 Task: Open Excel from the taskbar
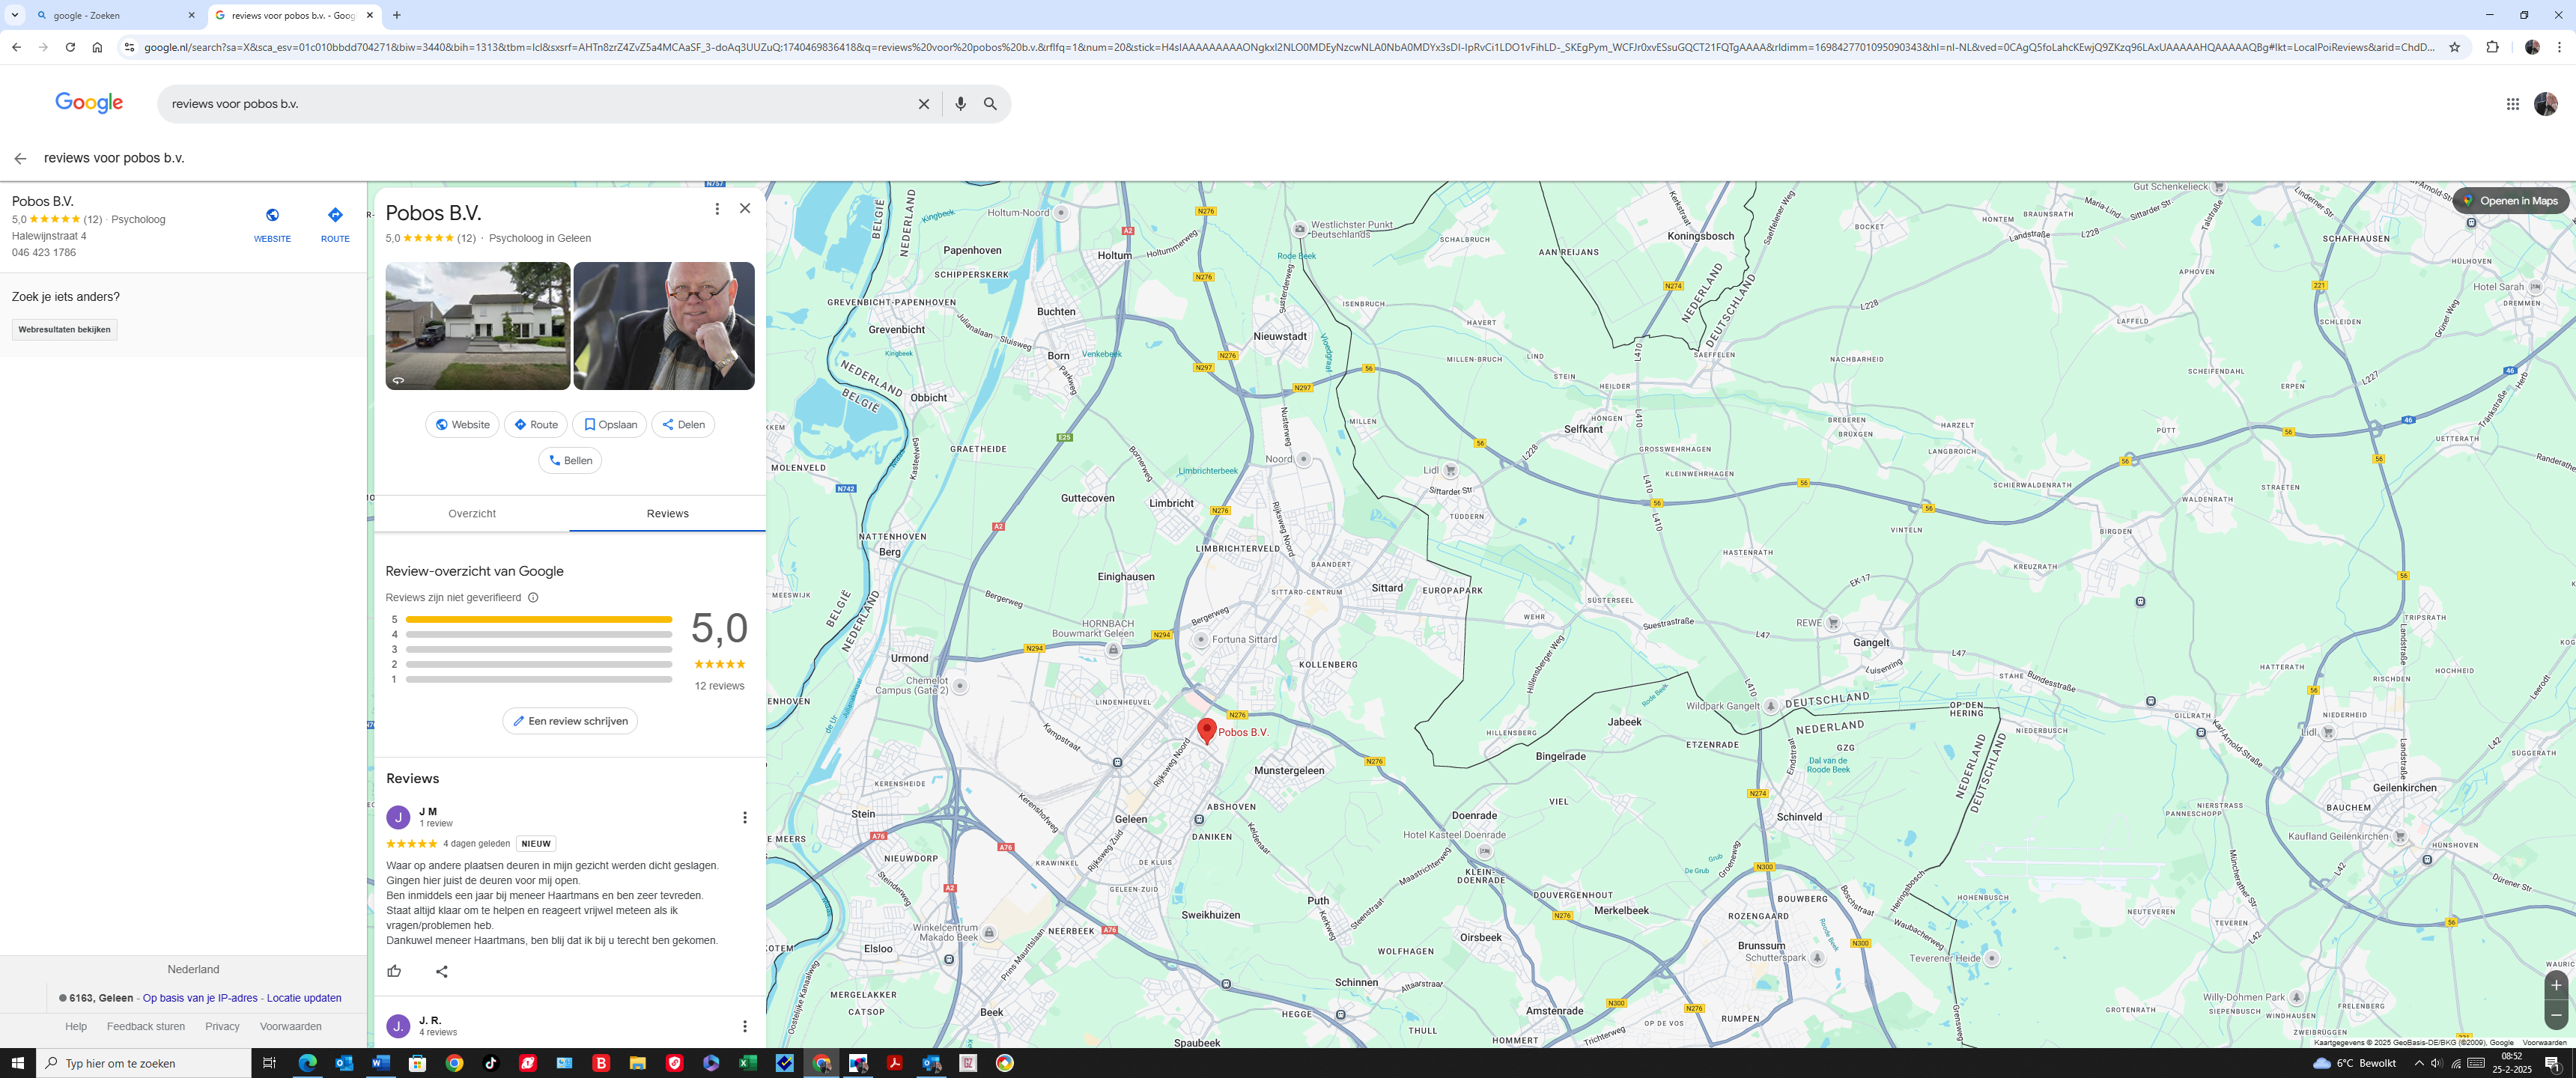tap(747, 1063)
